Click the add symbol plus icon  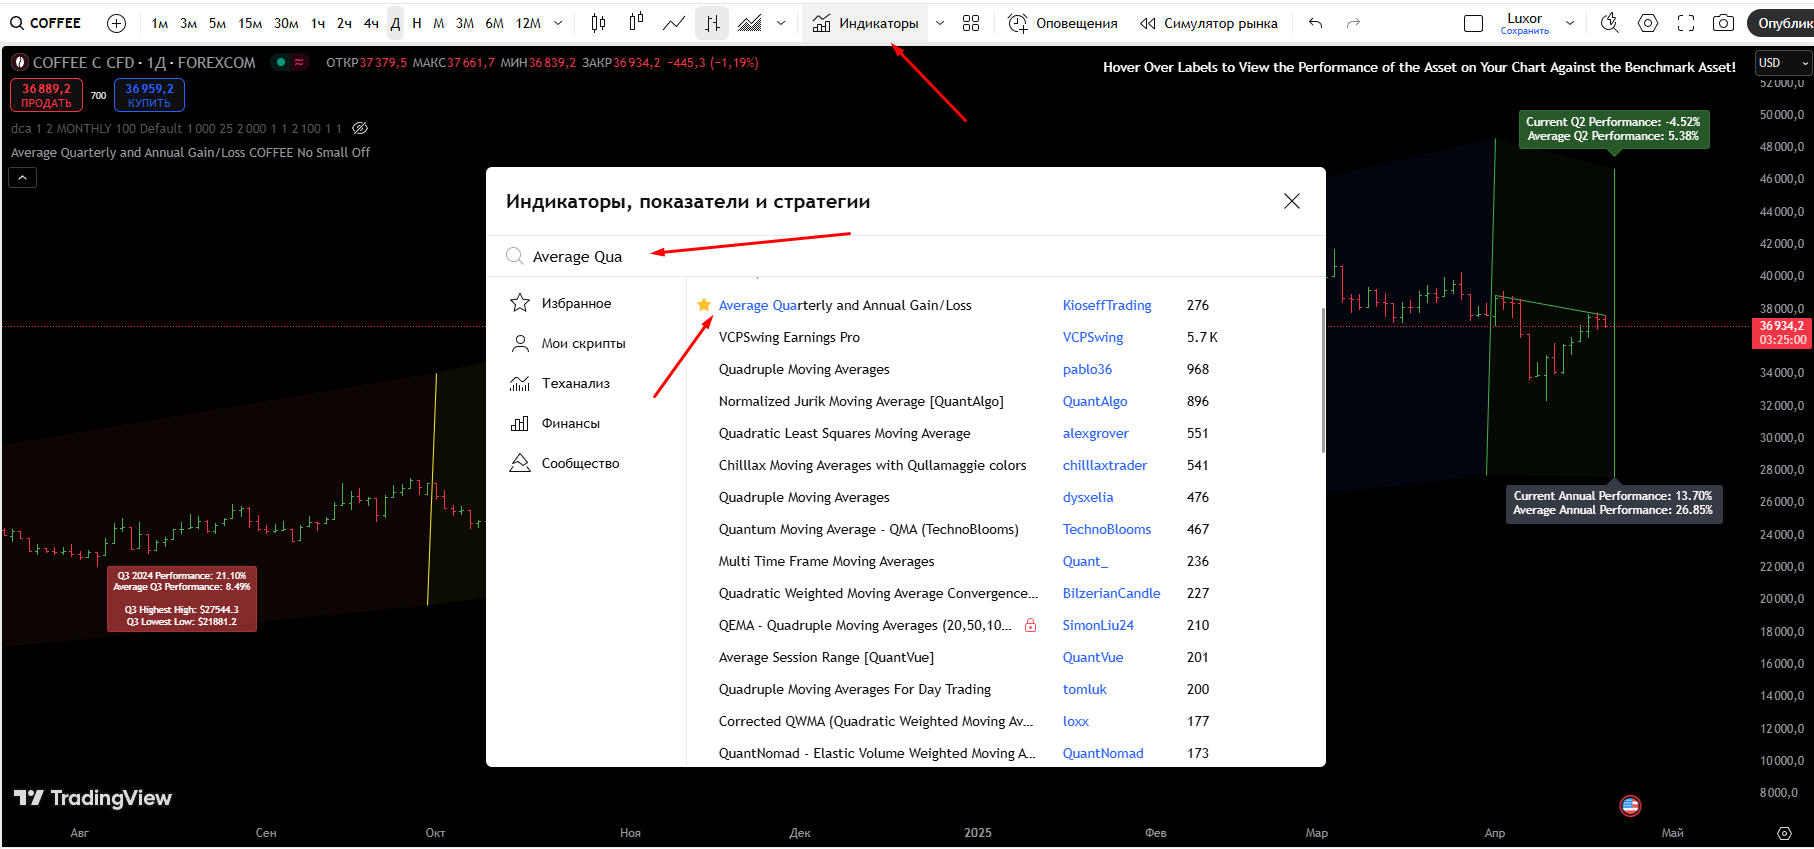click(x=116, y=23)
